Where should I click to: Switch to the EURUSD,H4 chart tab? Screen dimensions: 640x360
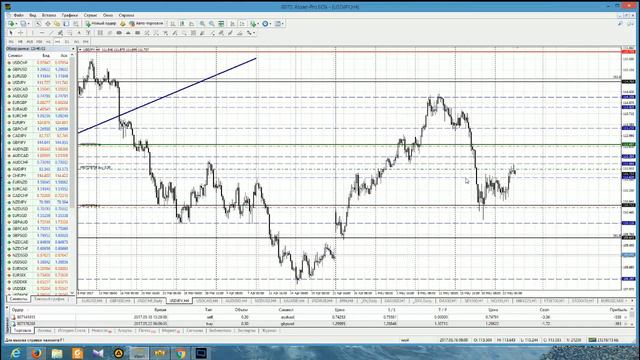pyautogui.click(x=92, y=301)
